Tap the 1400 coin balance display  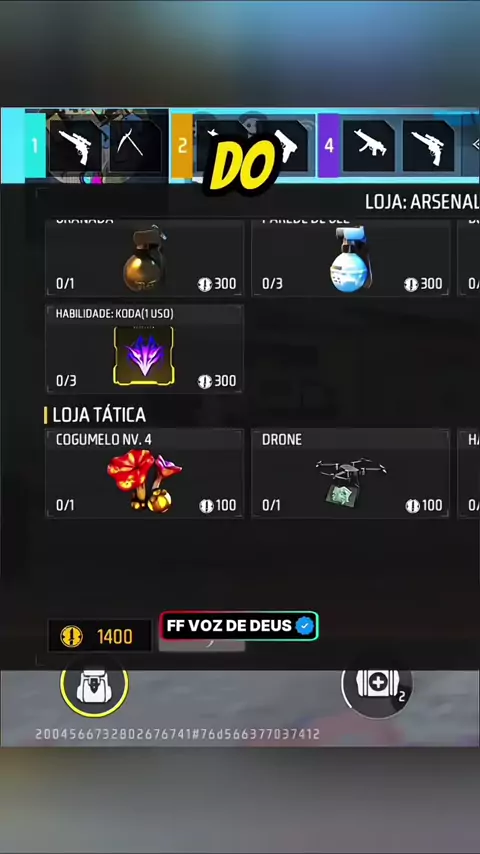(100, 636)
